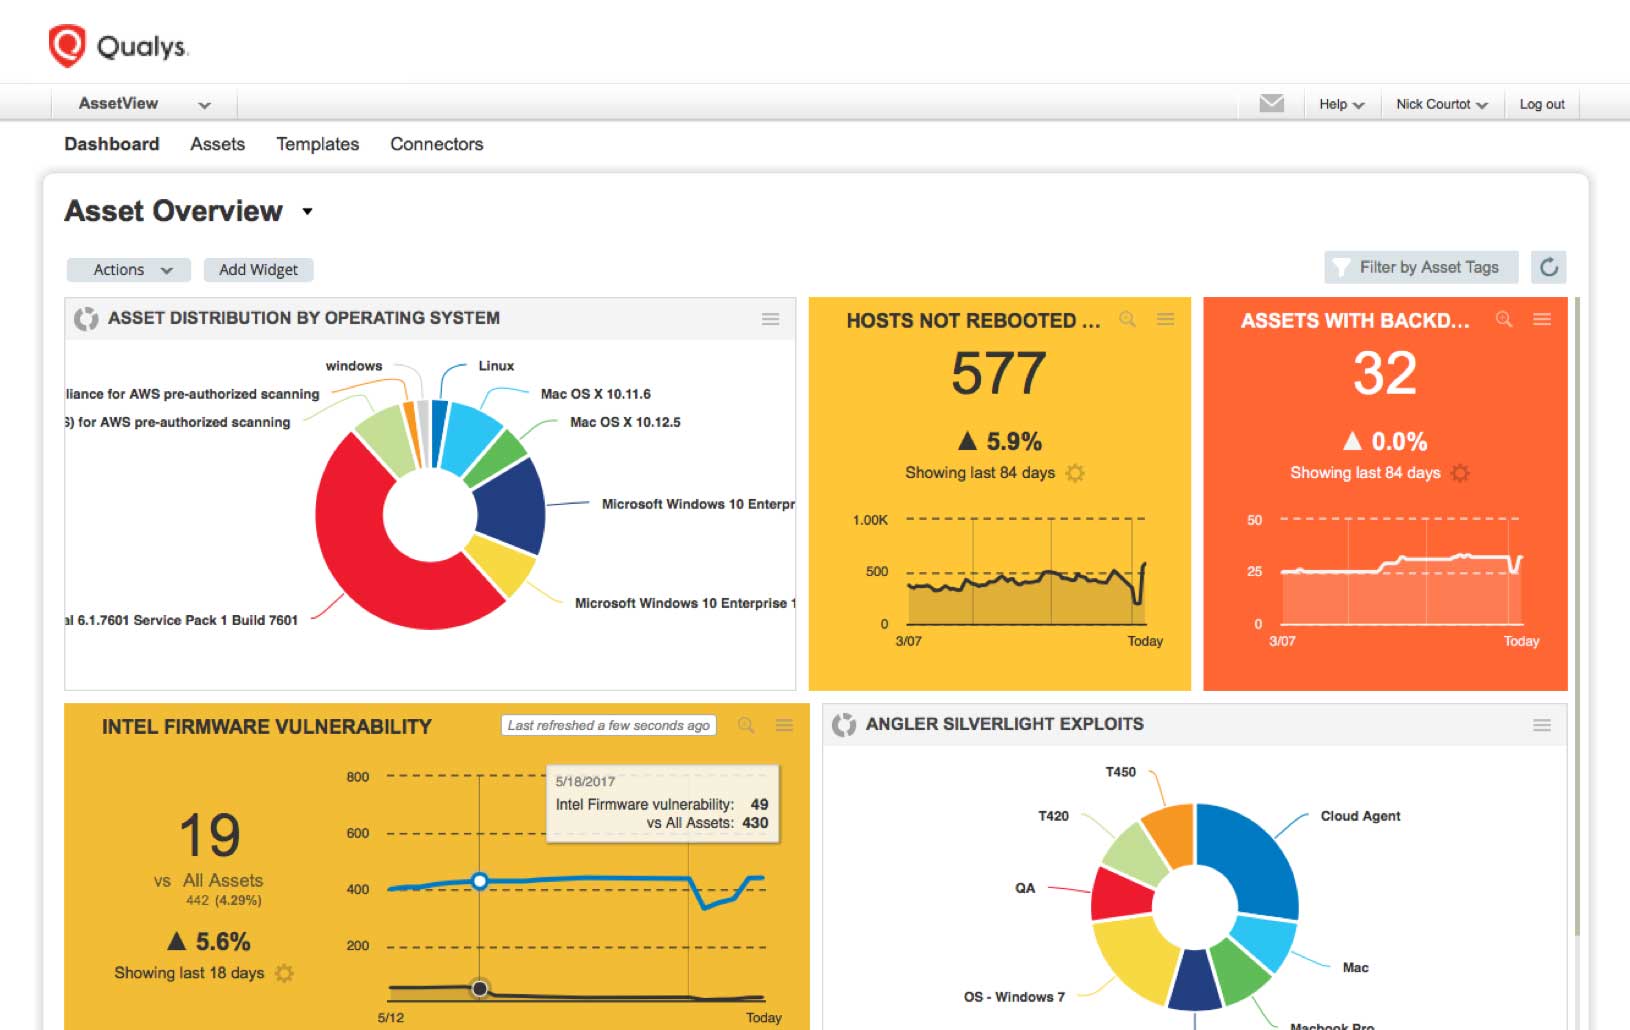Select the Connectors tab
Image resolution: width=1630 pixels, height=1030 pixels.
coord(436,144)
